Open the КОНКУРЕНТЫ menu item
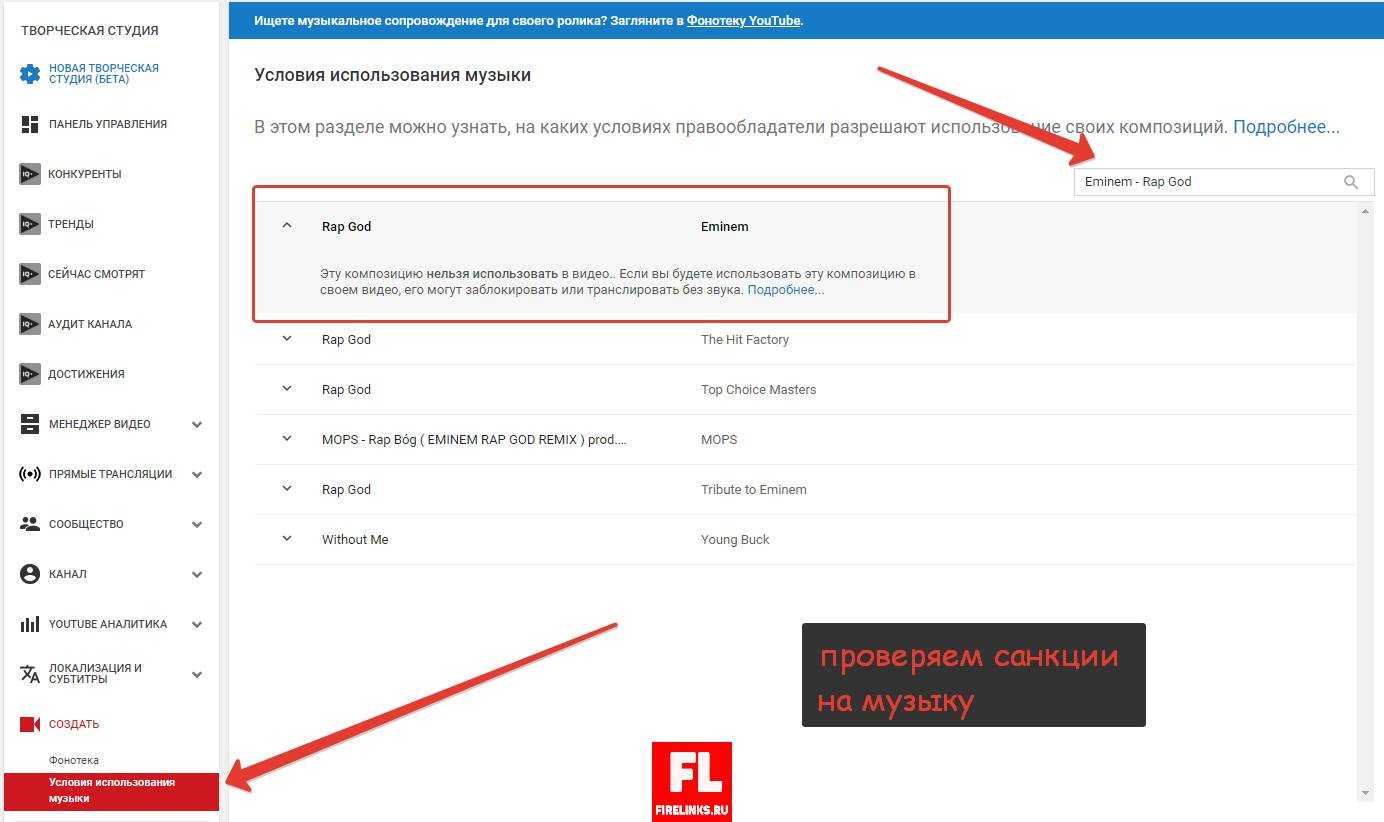The height and width of the screenshot is (822, 1384). [85, 174]
